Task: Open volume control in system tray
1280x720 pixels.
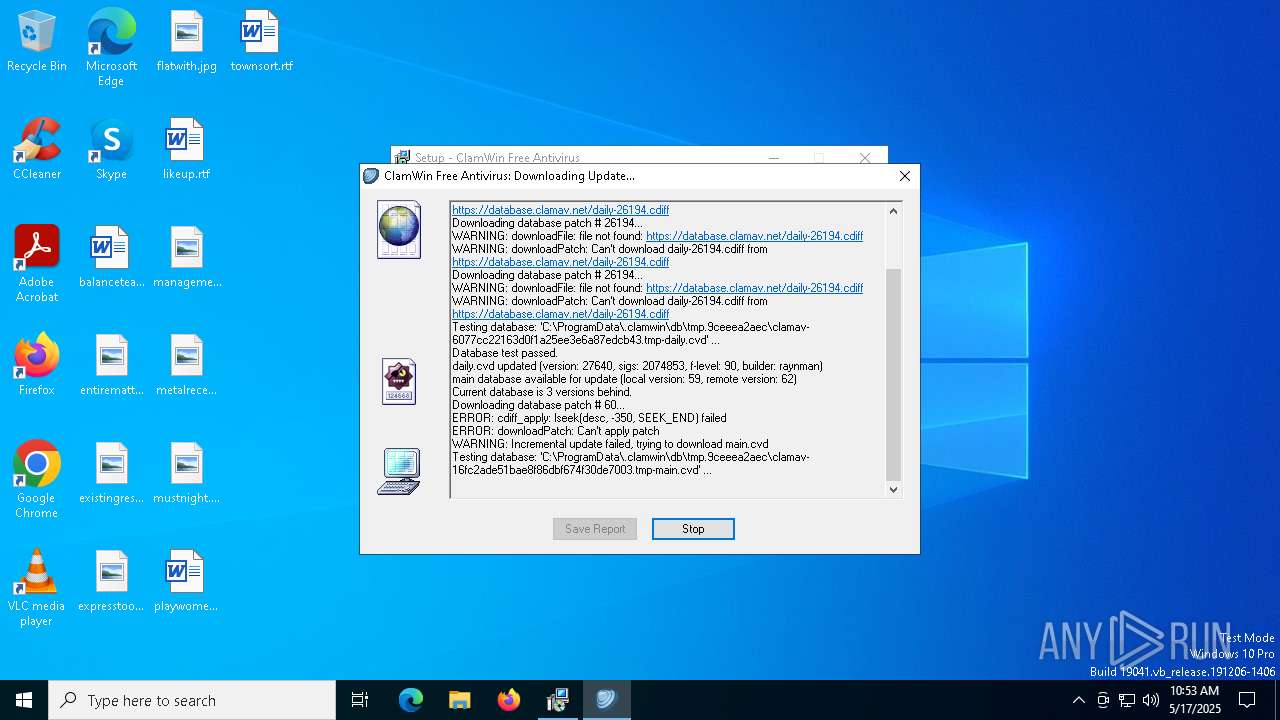Action: tap(1151, 700)
